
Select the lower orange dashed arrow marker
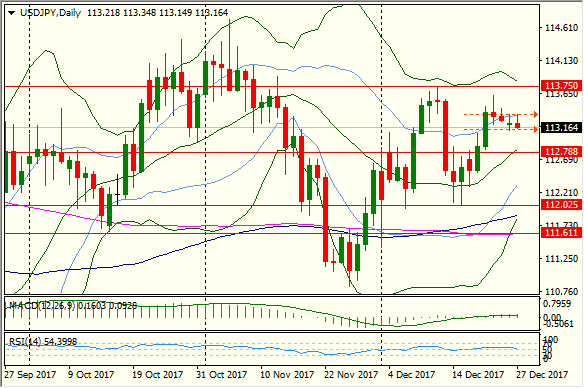pos(535,129)
